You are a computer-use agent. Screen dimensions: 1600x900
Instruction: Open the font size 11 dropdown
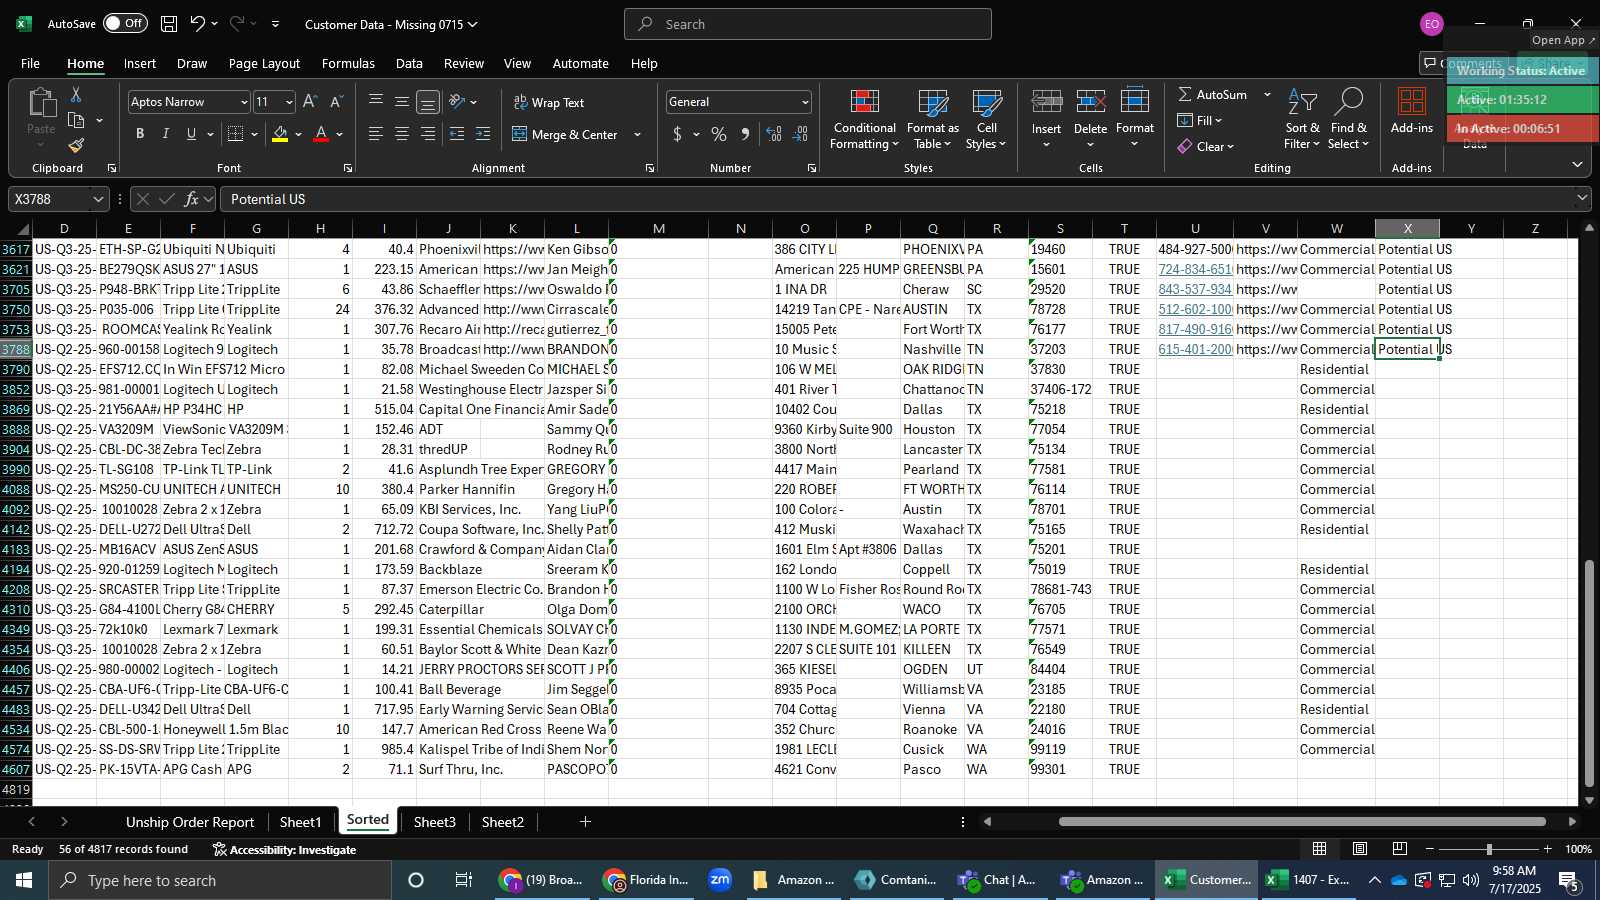tap(289, 102)
